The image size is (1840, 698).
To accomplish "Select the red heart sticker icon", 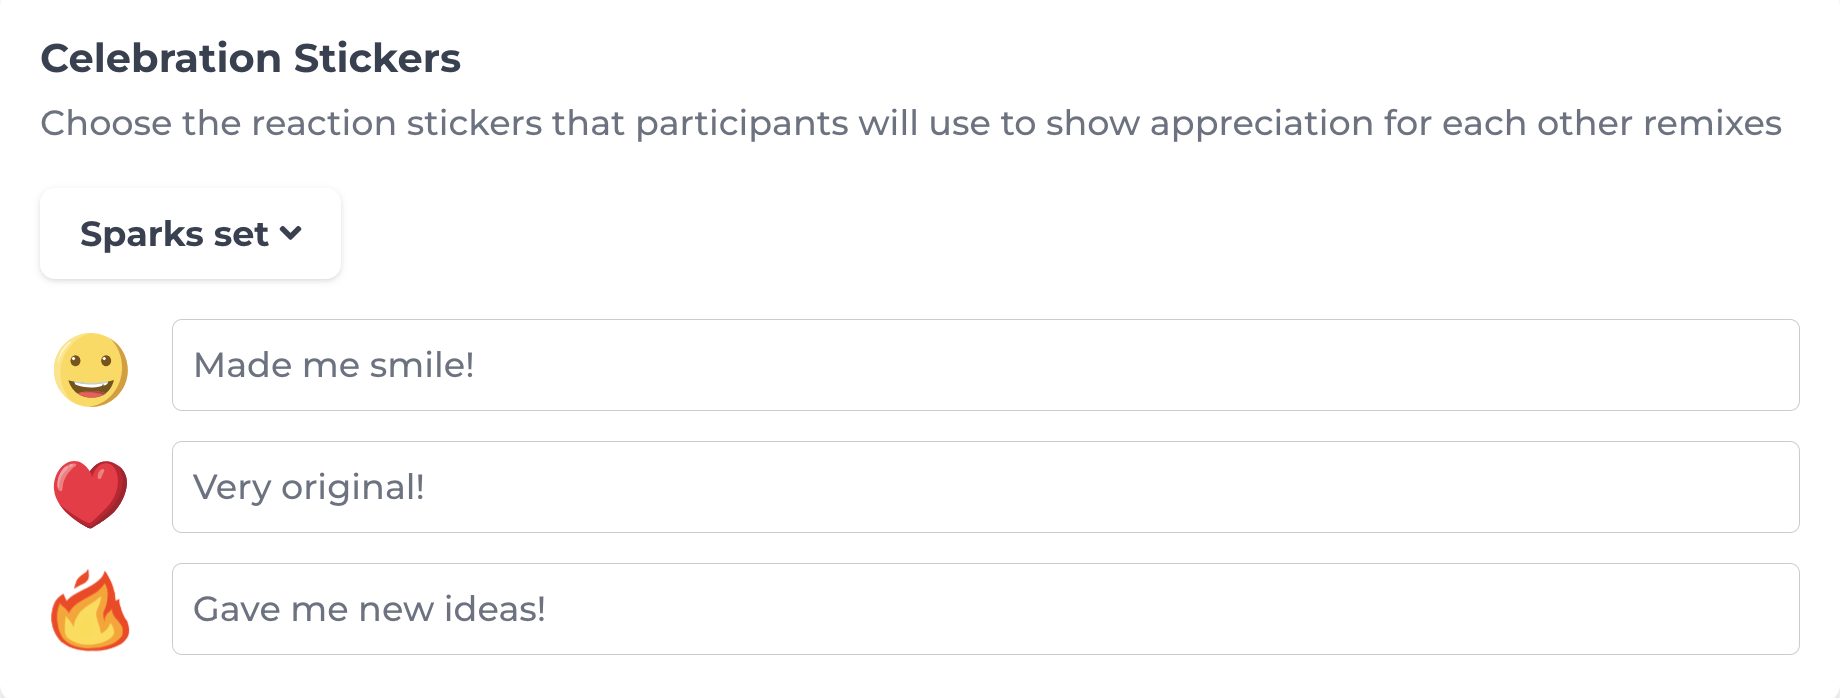I will click(x=90, y=493).
